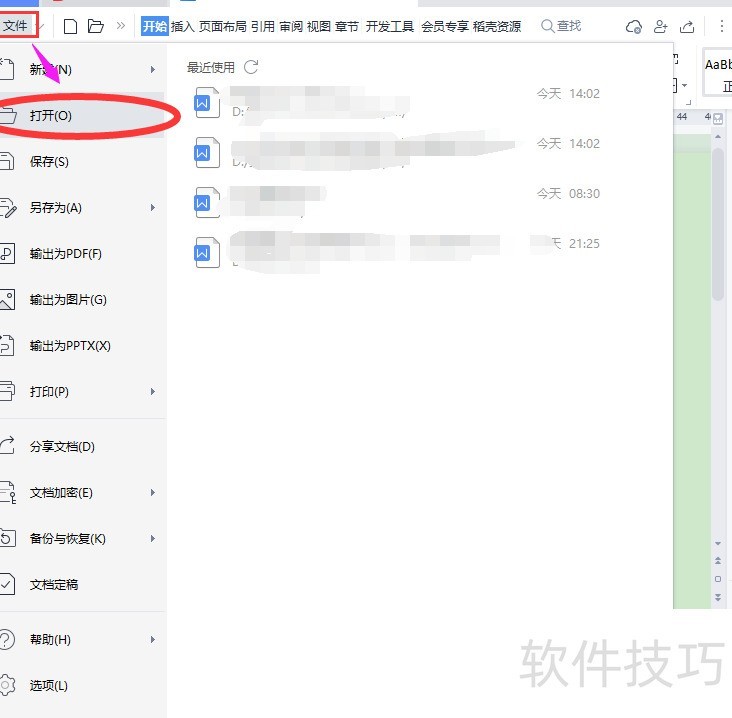This screenshot has width=732, height=718.
Task: Click the 打开 folder icon in menu
Action: pos(8,115)
